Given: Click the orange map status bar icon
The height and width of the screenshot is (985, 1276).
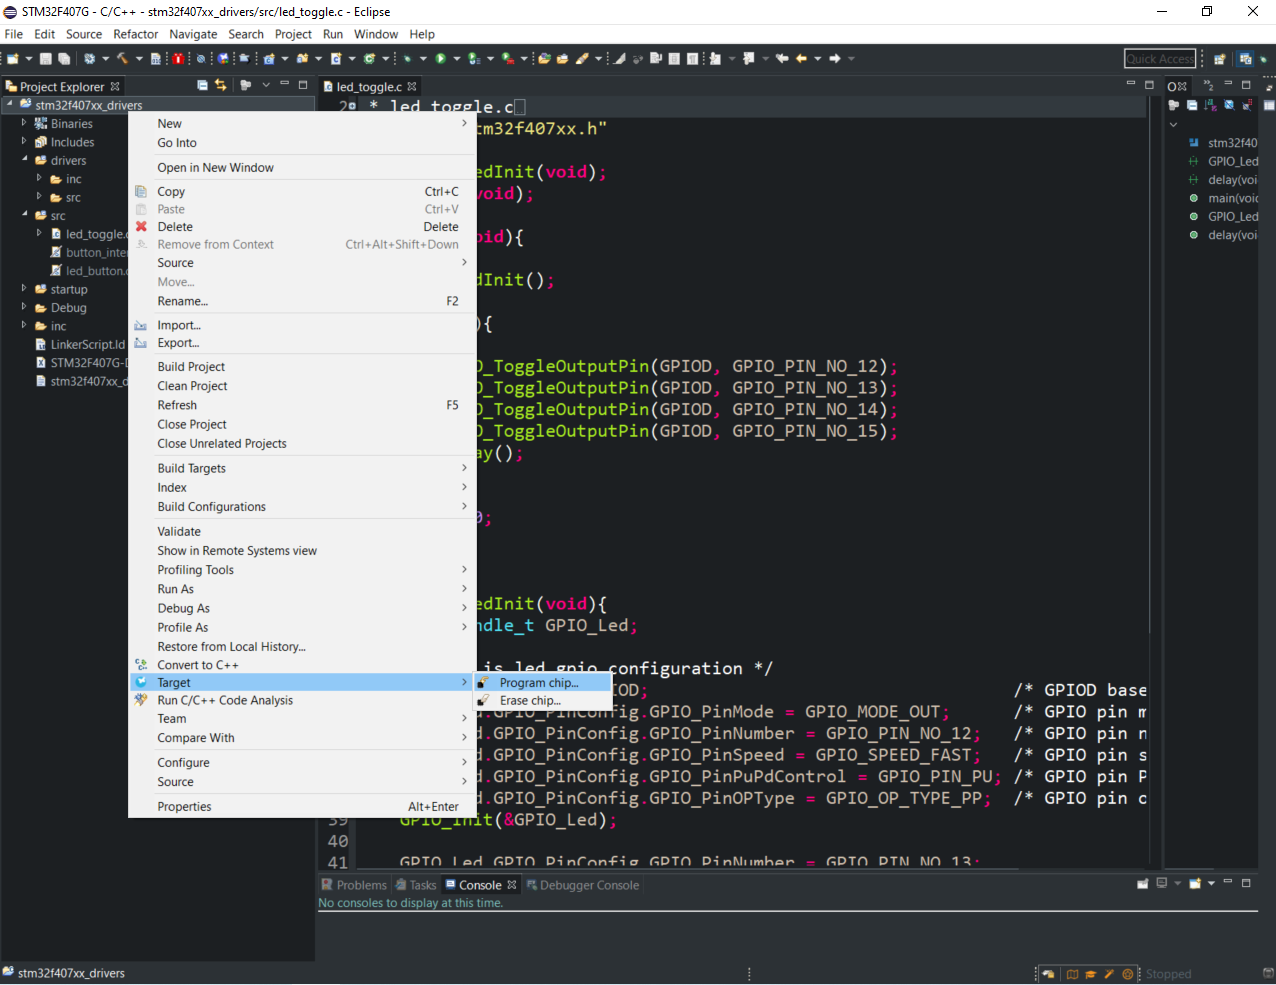Looking at the screenshot, I should pyautogui.click(x=1072, y=974).
